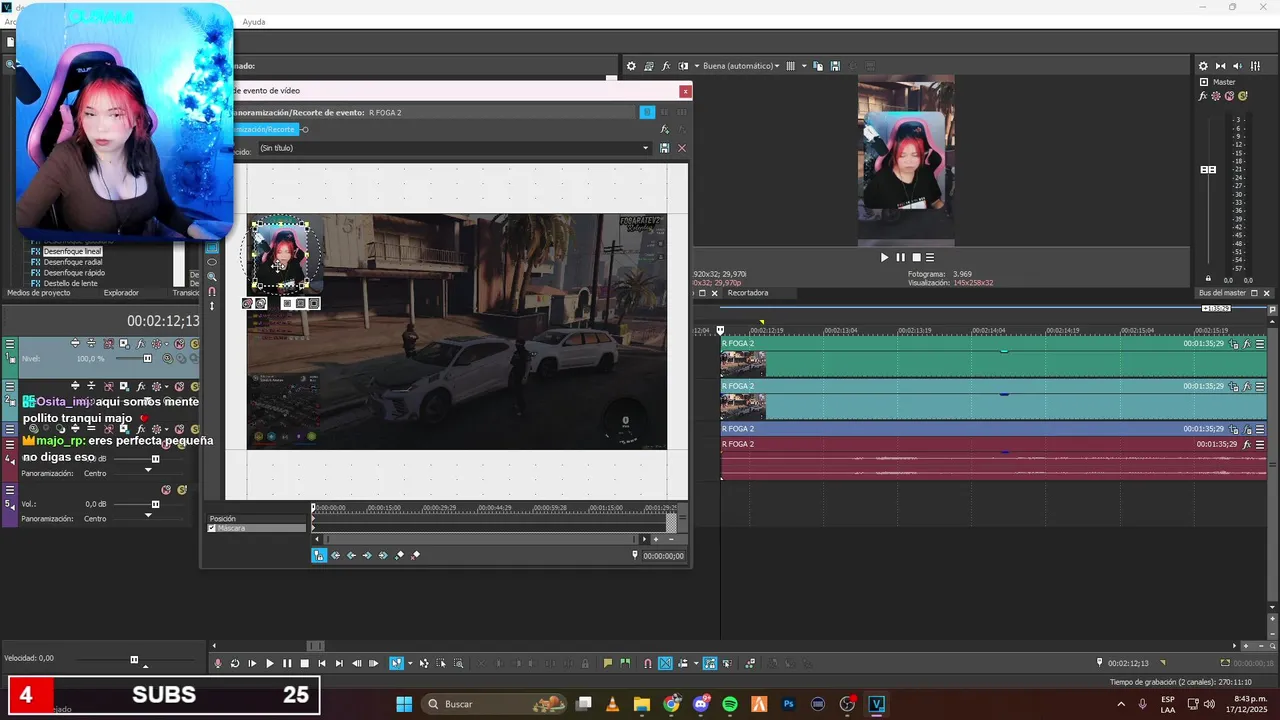This screenshot has width=1280, height=720.
Task: Jump to next keyframe in pan/crop
Action: [367, 555]
